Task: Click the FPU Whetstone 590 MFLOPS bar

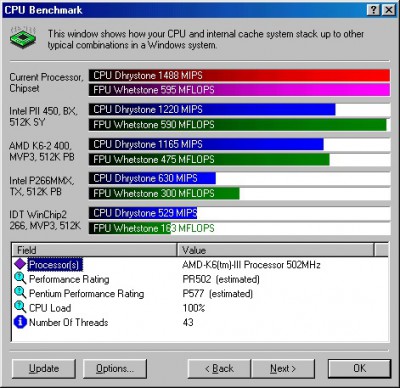Action: (238, 125)
